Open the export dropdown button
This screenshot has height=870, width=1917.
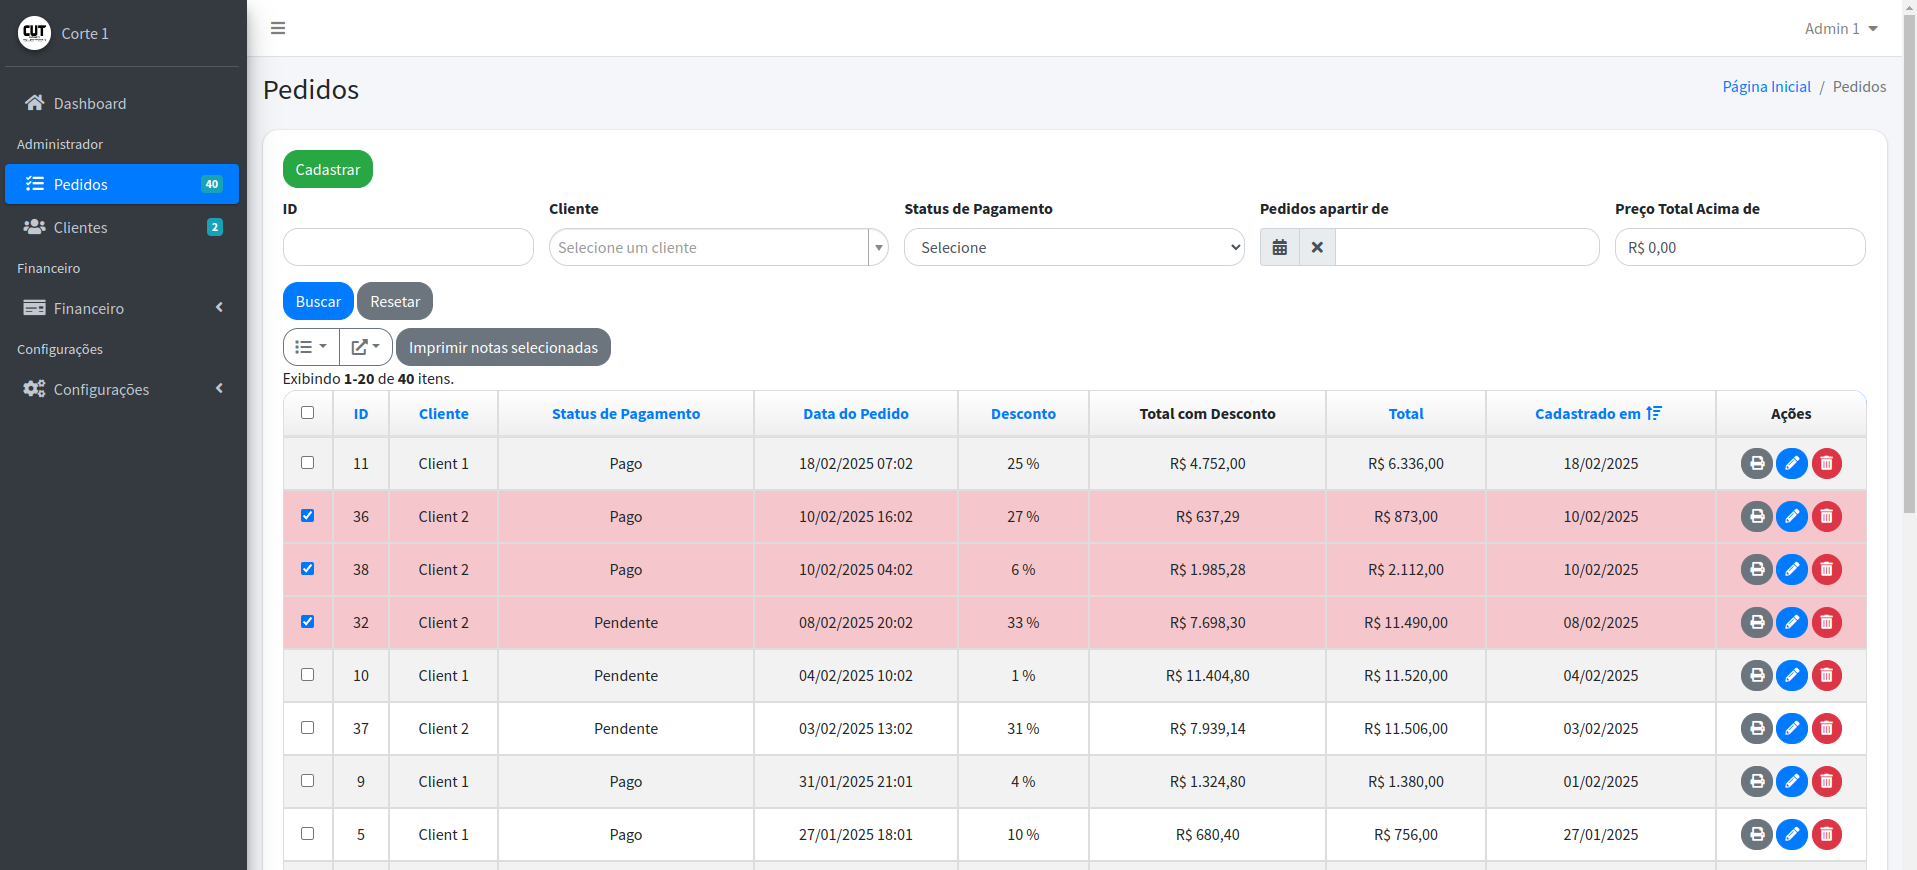click(365, 347)
